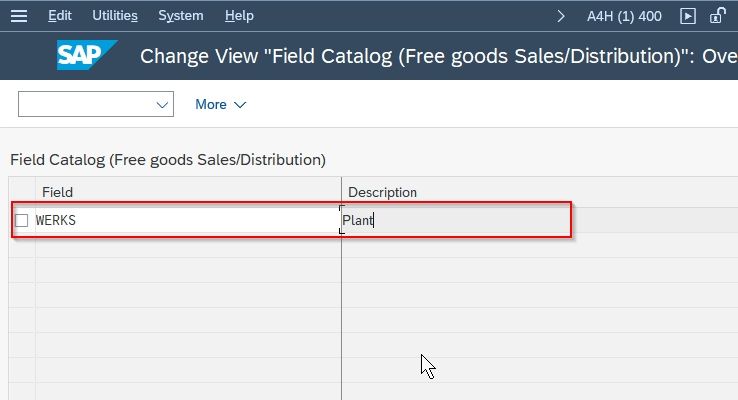Tick the WERKS row checkbox

(x=22, y=220)
